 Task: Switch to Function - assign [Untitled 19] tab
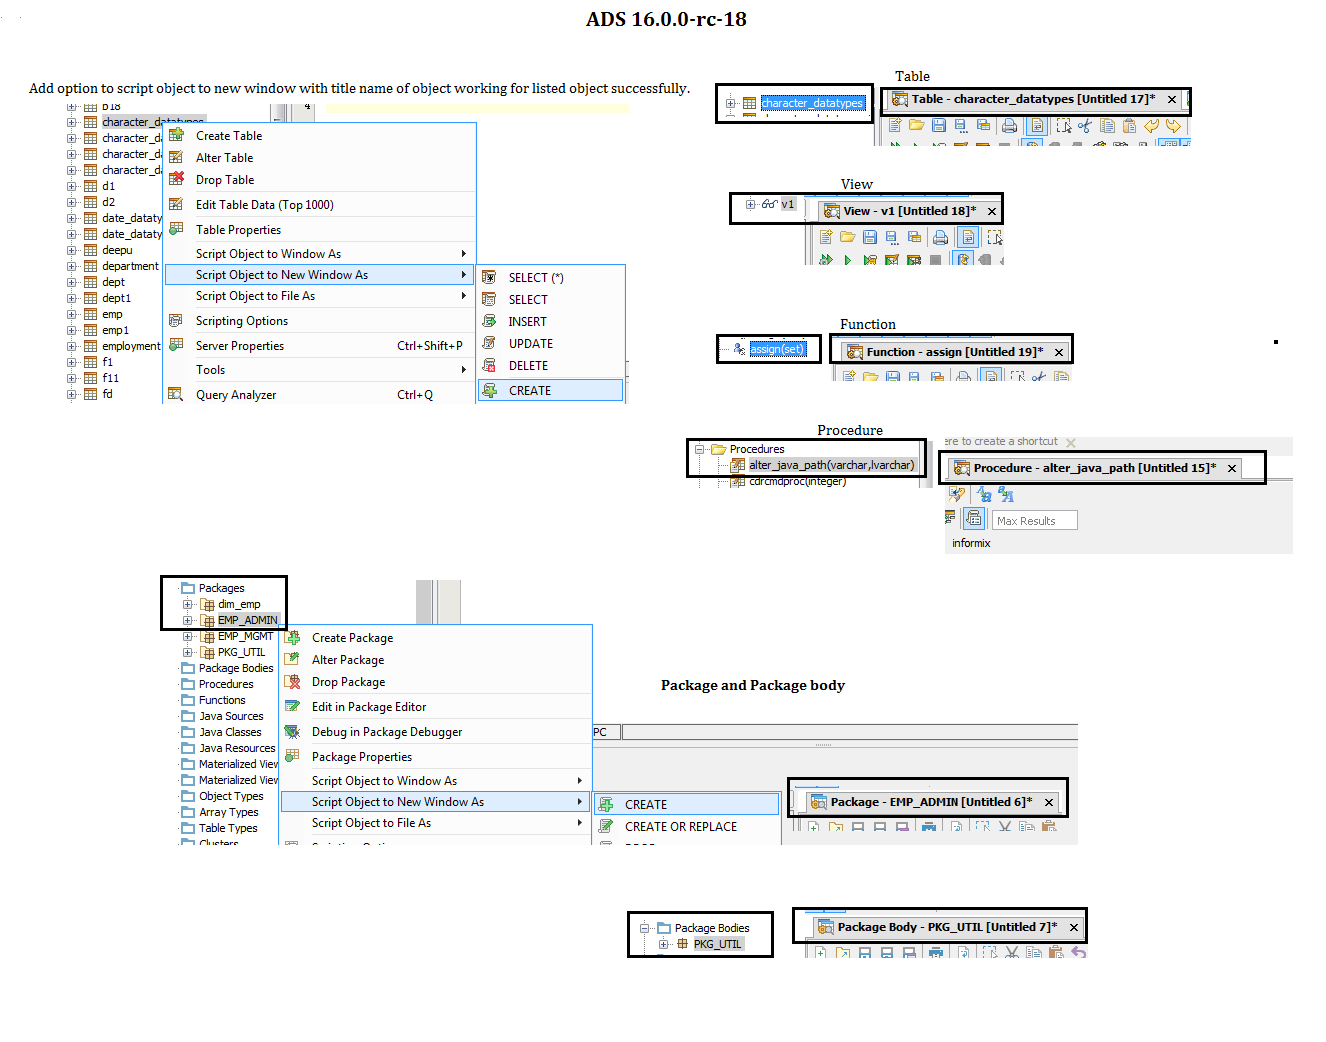click(954, 352)
